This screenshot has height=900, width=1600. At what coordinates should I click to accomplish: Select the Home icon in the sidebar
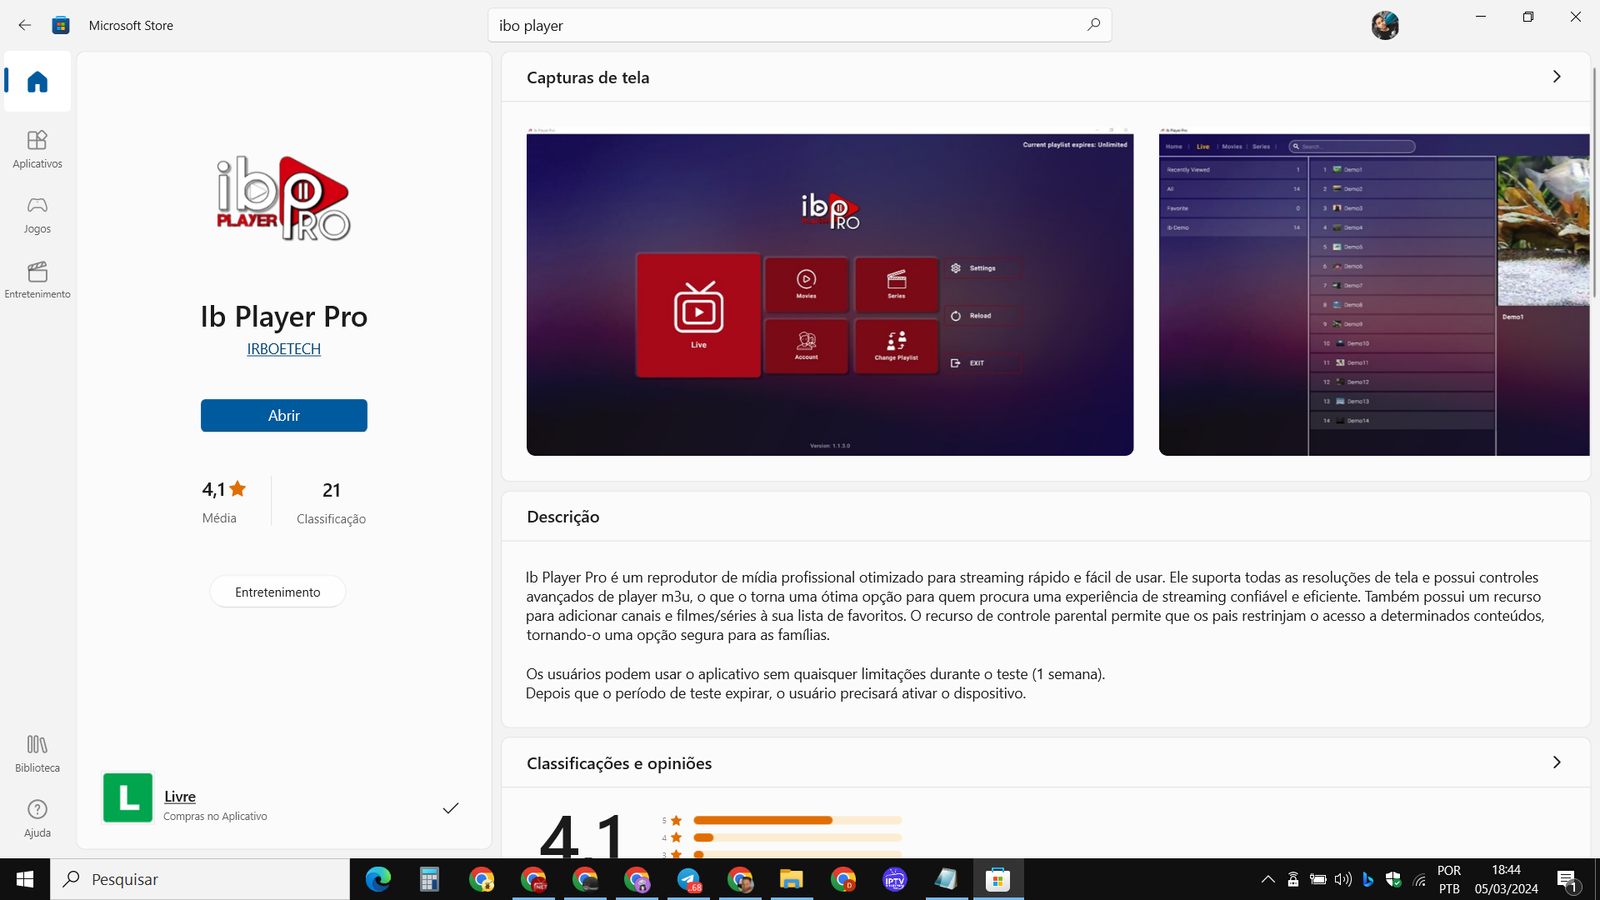37,82
